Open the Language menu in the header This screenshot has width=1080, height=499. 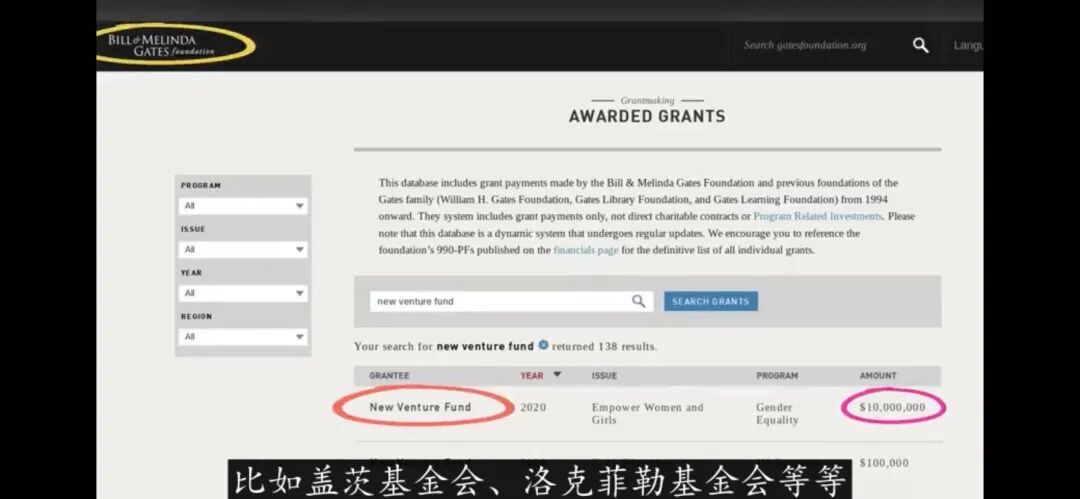968,45
